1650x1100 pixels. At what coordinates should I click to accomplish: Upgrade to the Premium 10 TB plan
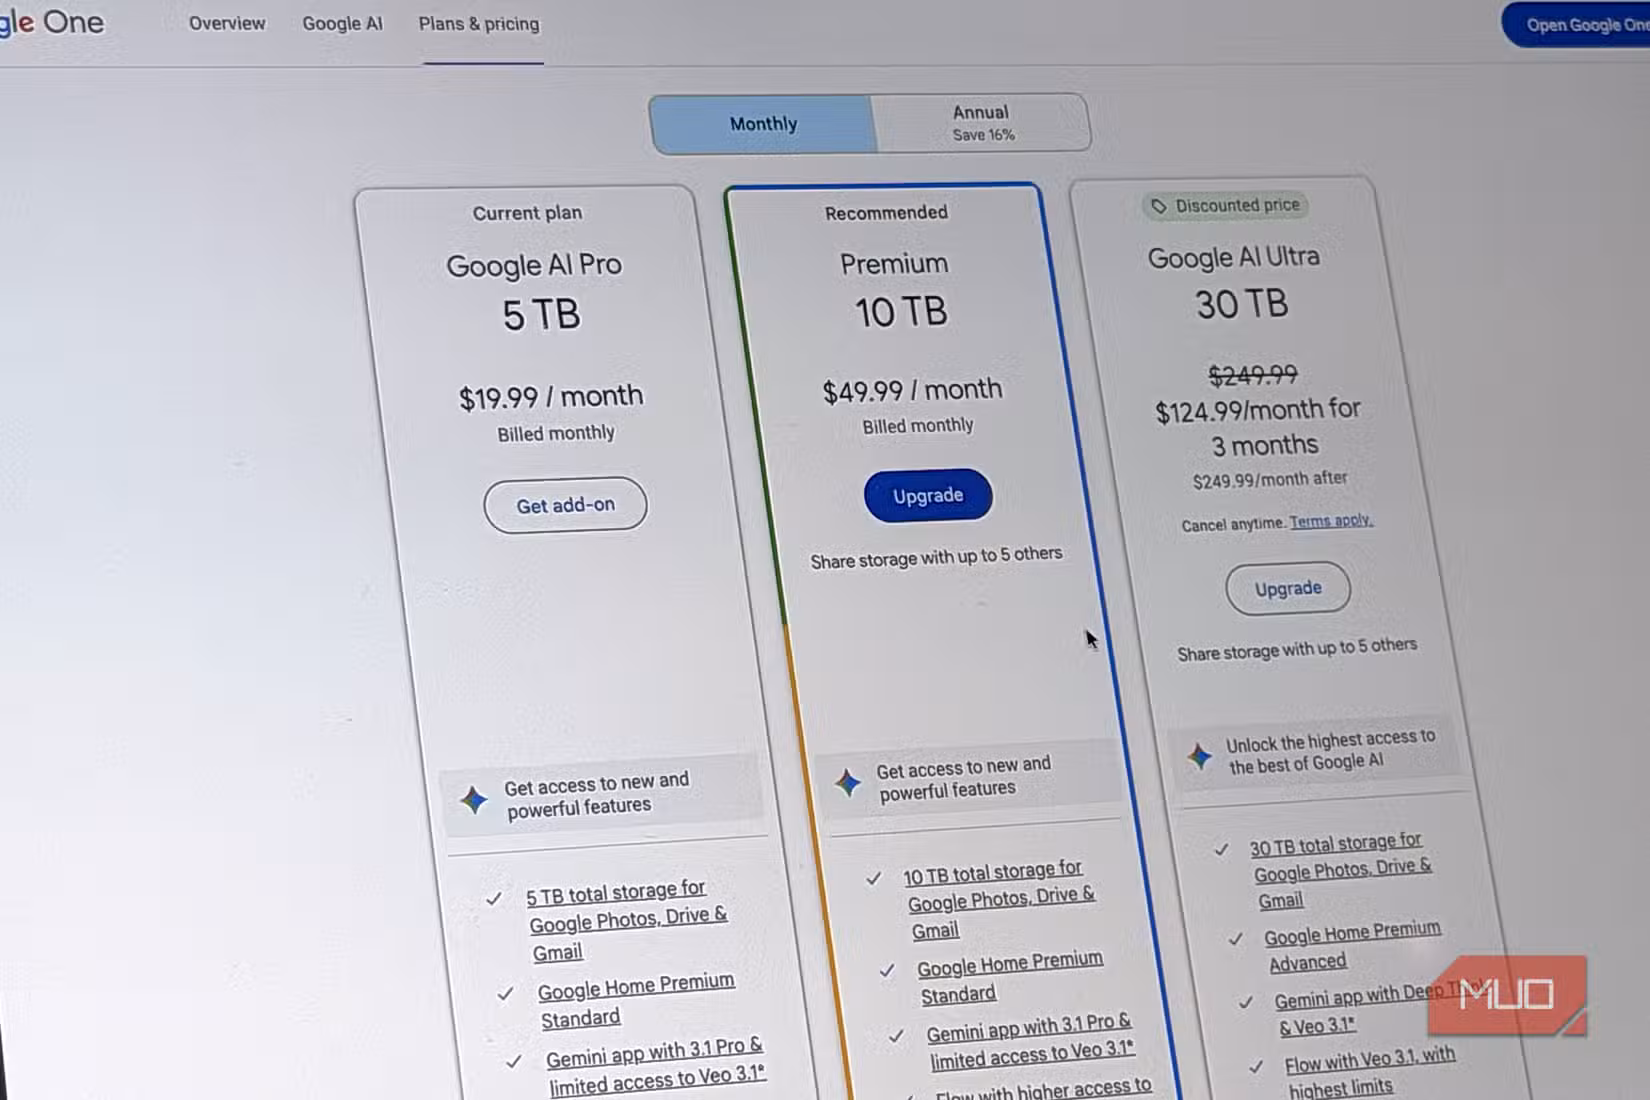[928, 495]
